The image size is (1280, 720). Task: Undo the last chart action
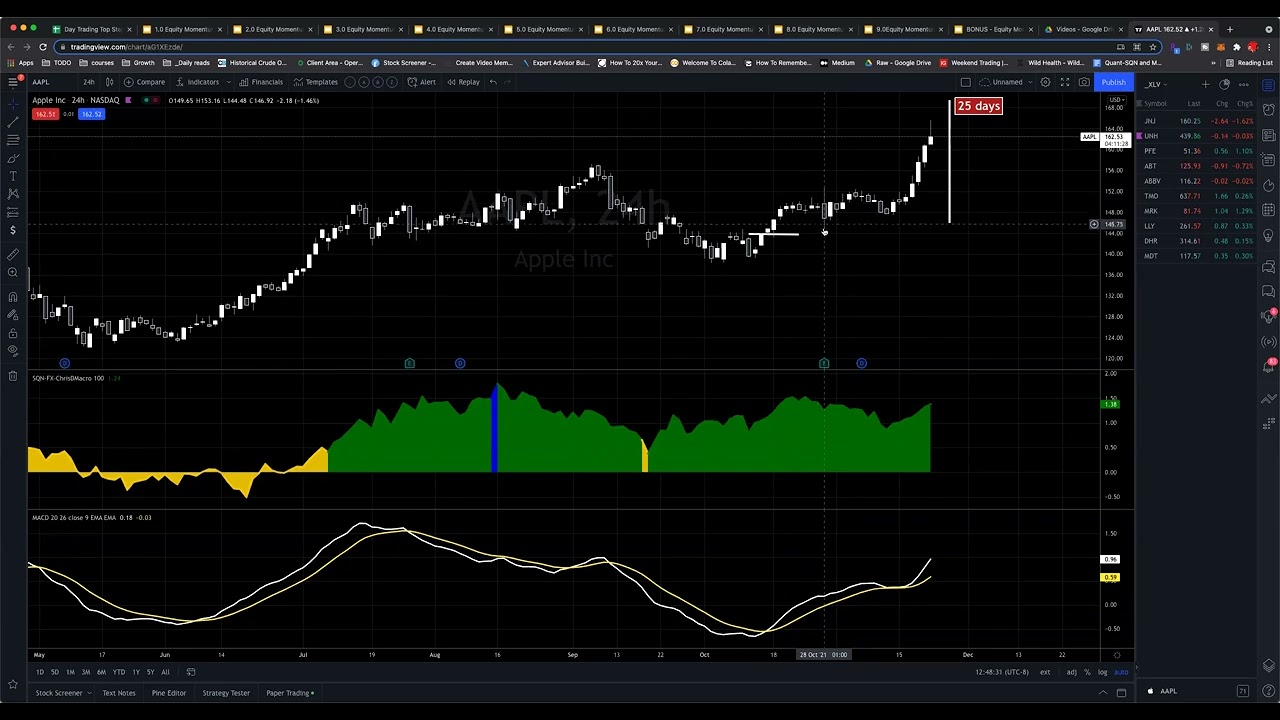(x=493, y=82)
